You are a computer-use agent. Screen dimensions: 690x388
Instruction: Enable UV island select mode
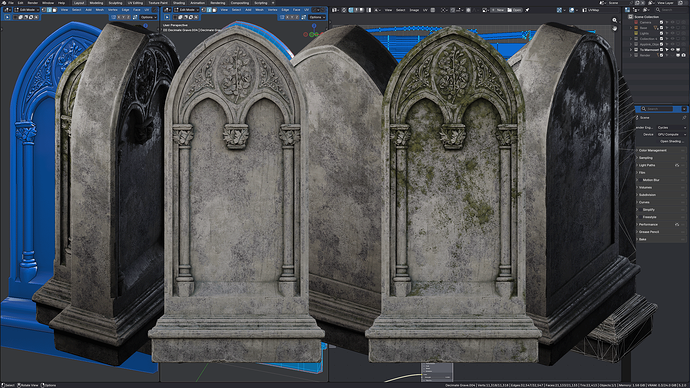[369, 10]
